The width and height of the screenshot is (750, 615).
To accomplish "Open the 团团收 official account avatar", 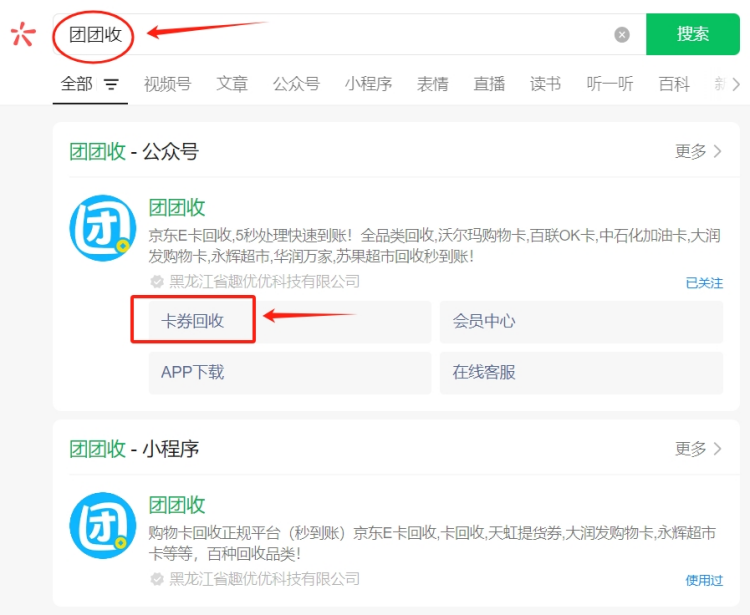I will (102, 228).
